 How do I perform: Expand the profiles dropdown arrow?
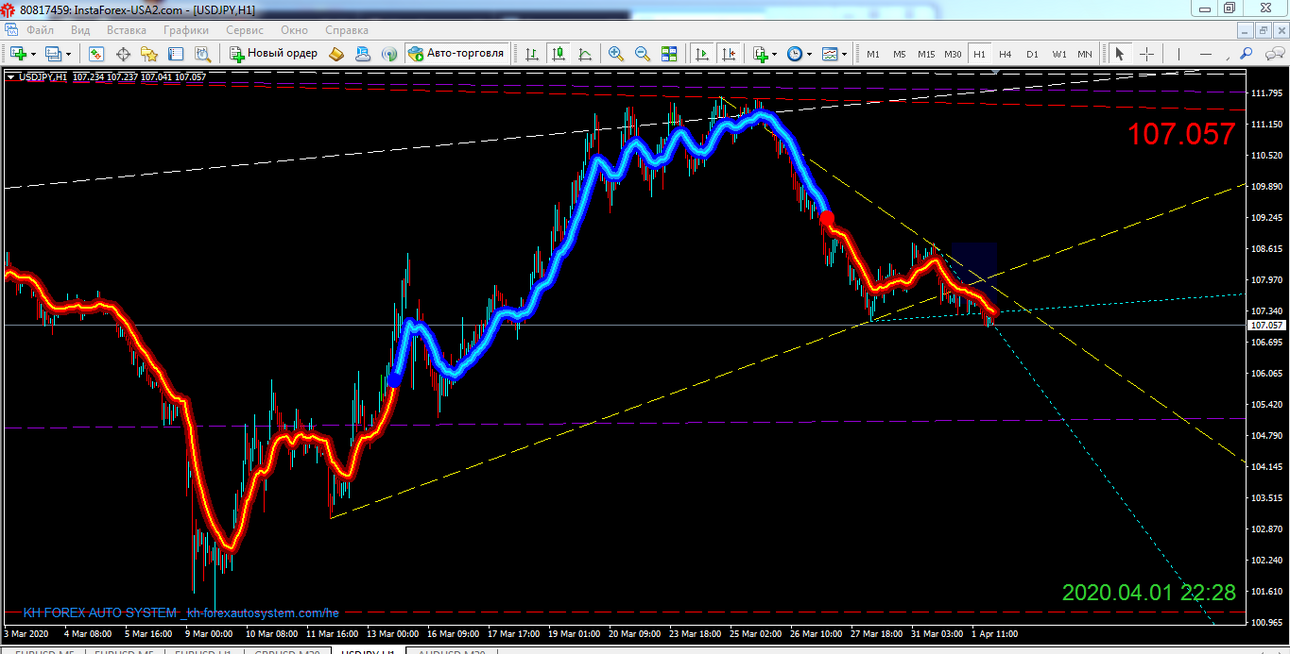tap(68, 54)
